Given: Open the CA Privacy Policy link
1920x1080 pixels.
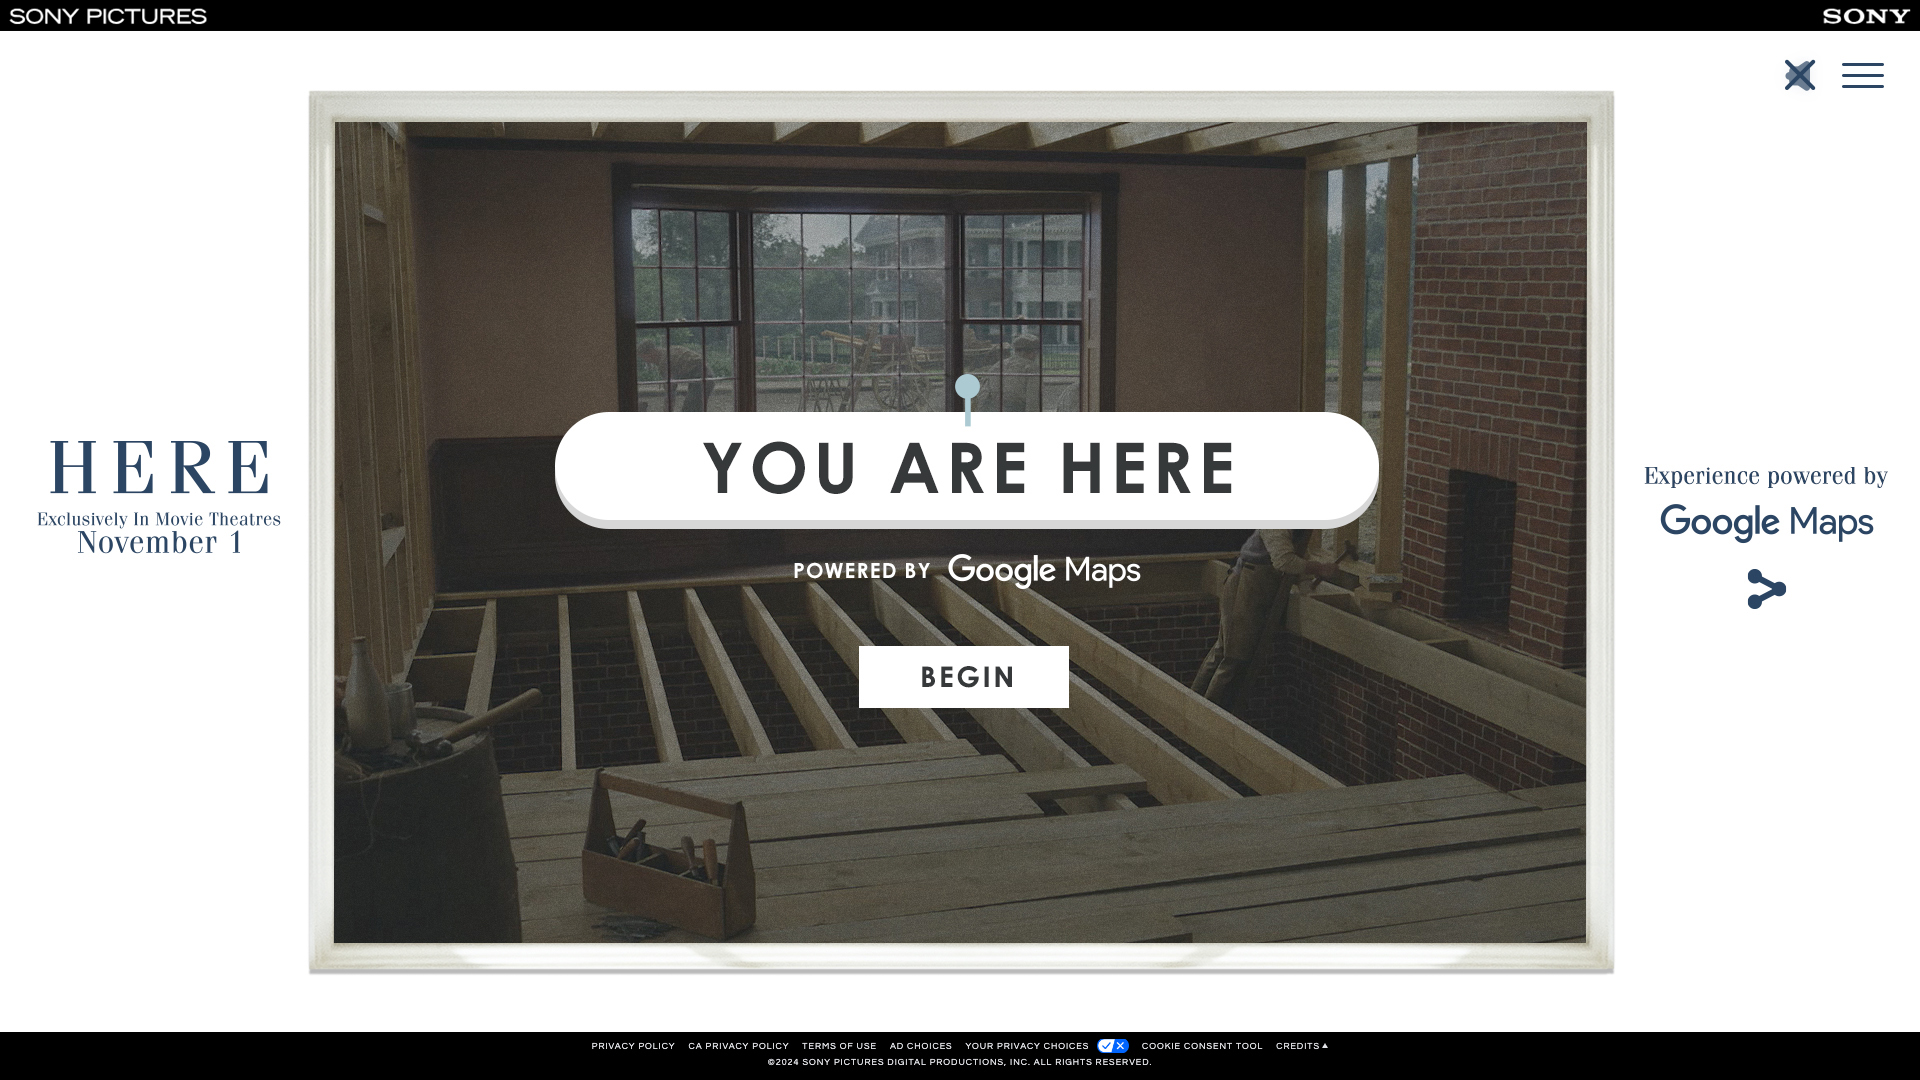Looking at the screenshot, I should [x=738, y=1046].
